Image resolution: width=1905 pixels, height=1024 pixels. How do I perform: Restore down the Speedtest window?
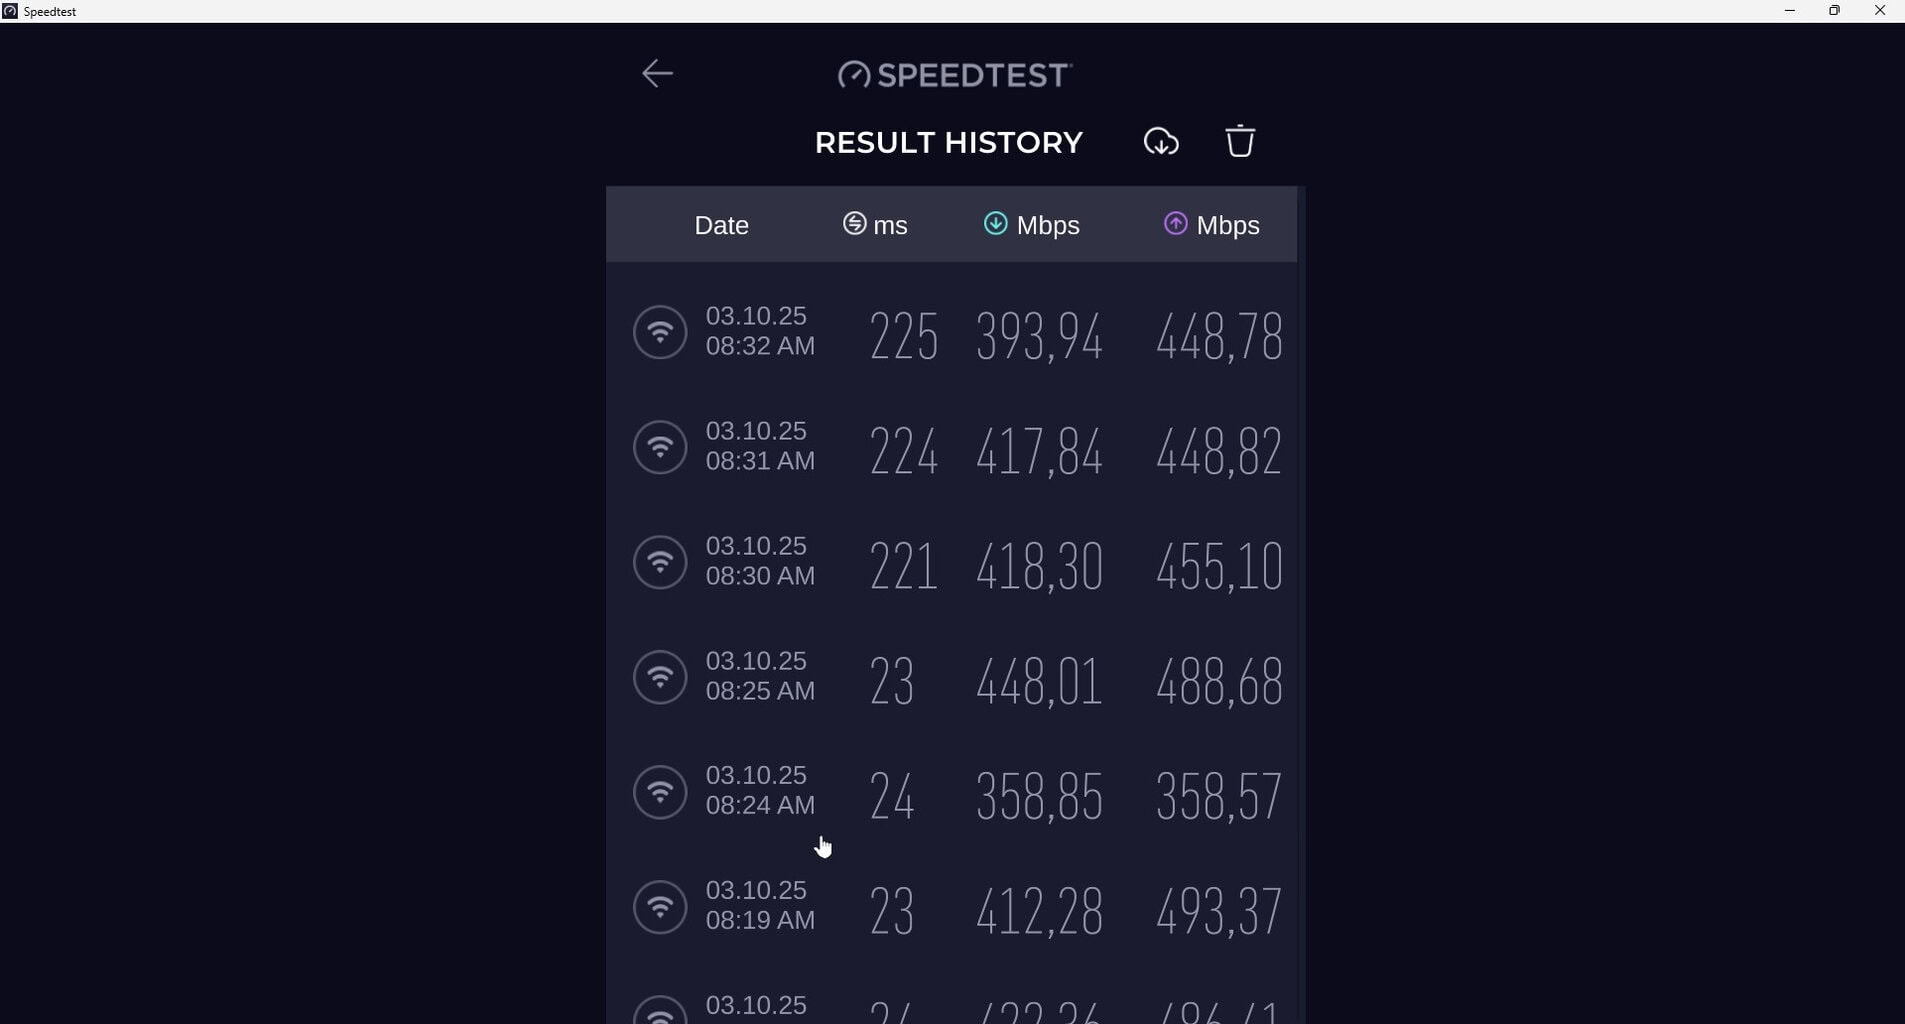tap(1834, 11)
